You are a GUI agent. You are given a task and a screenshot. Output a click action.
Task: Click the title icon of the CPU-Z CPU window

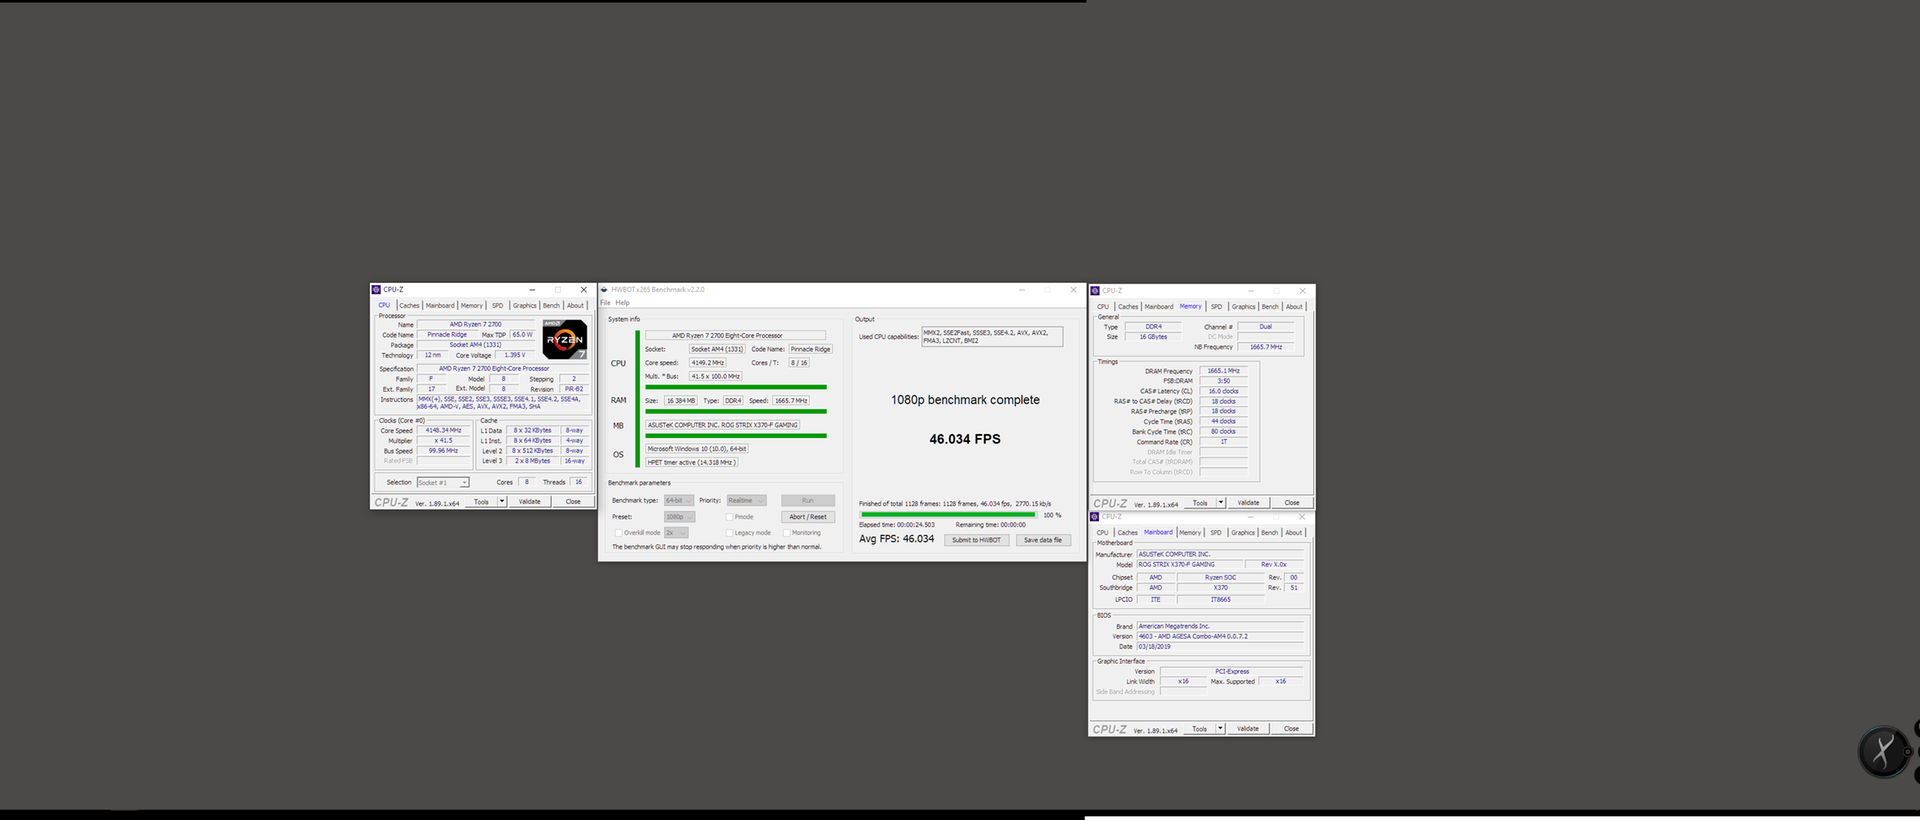tap(376, 290)
